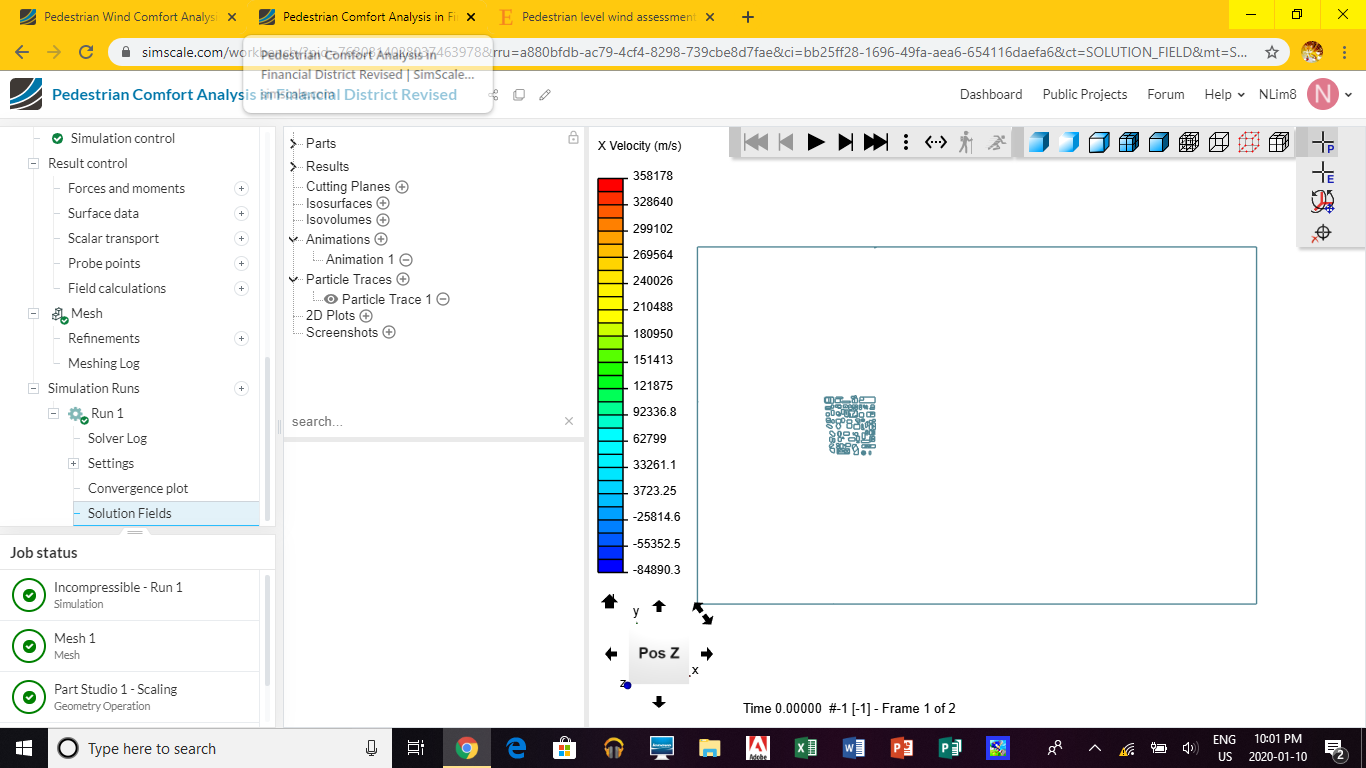This screenshot has width=1366, height=768.
Task: Click the search field in results panel
Action: pyautogui.click(x=425, y=421)
